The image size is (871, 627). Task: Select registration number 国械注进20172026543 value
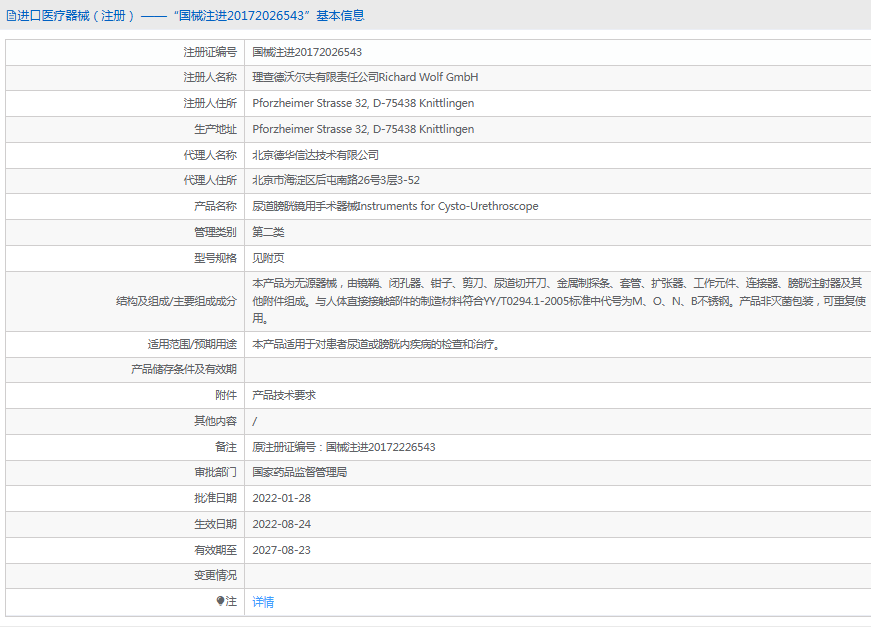pyautogui.click(x=307, y=52)
